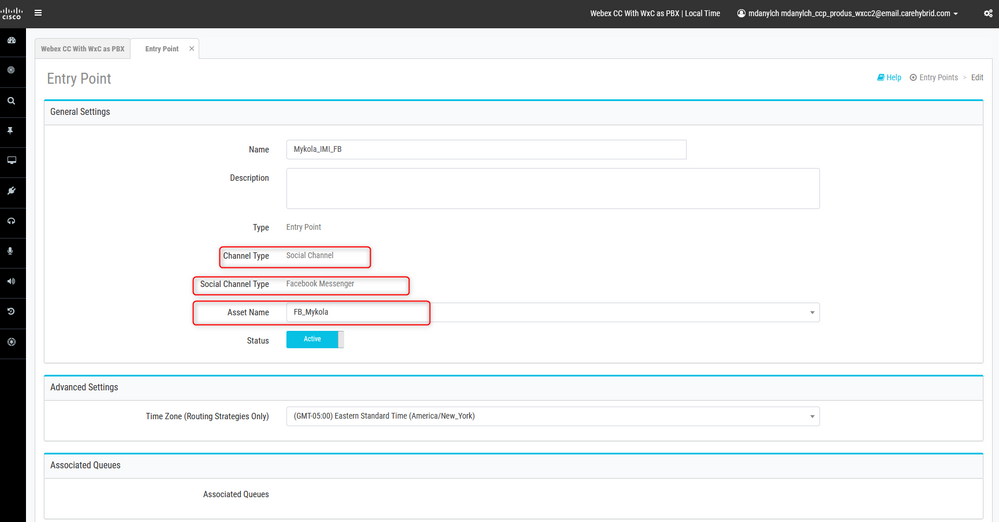Click the Name label

pyautogui.click(x=259, y=150)
